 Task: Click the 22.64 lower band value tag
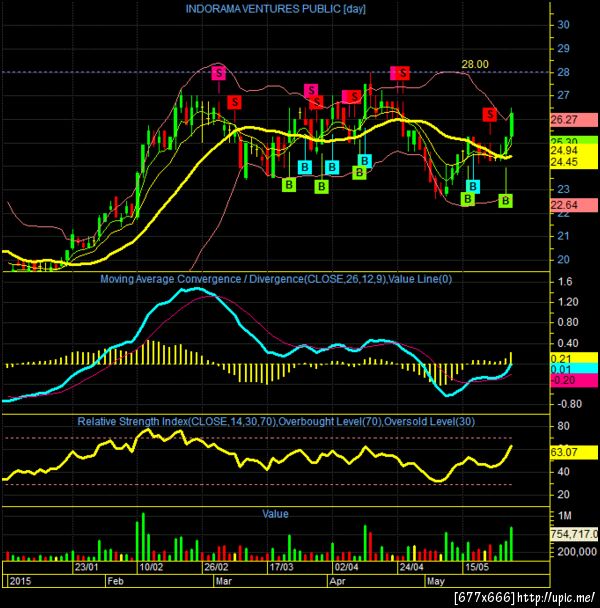(574, 205)
